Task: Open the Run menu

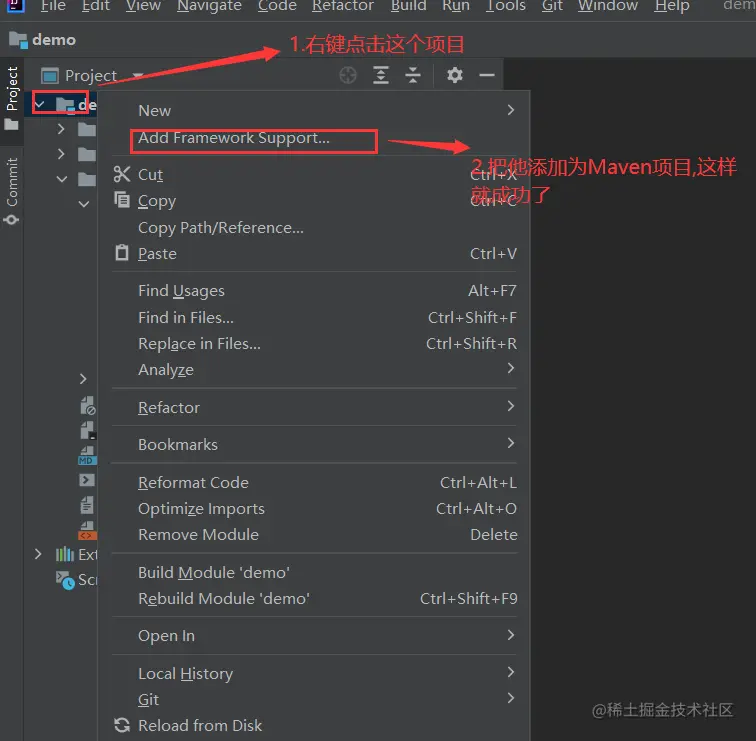Action: pyautogui.click(x=456, y=6)
